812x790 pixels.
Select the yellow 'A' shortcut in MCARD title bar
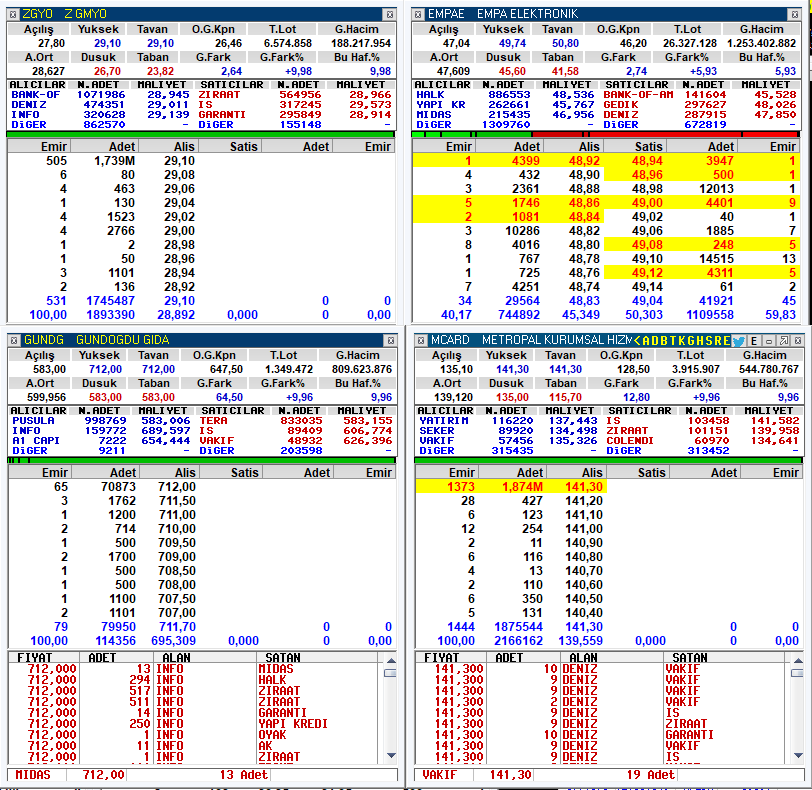point(646,341)
